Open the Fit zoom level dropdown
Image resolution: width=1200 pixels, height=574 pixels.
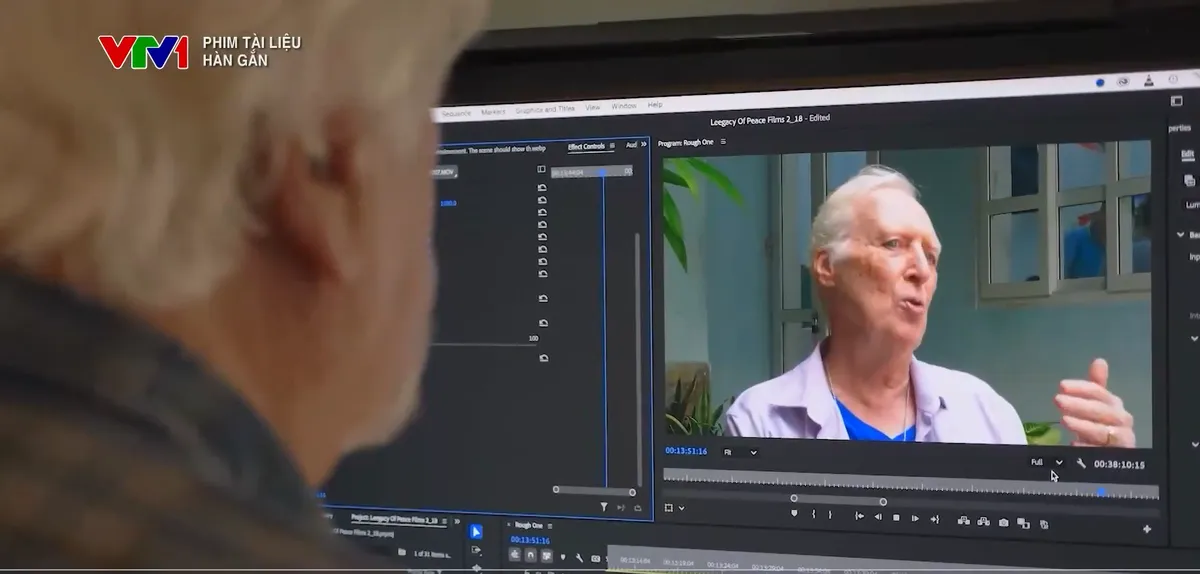tap(741, 452)
